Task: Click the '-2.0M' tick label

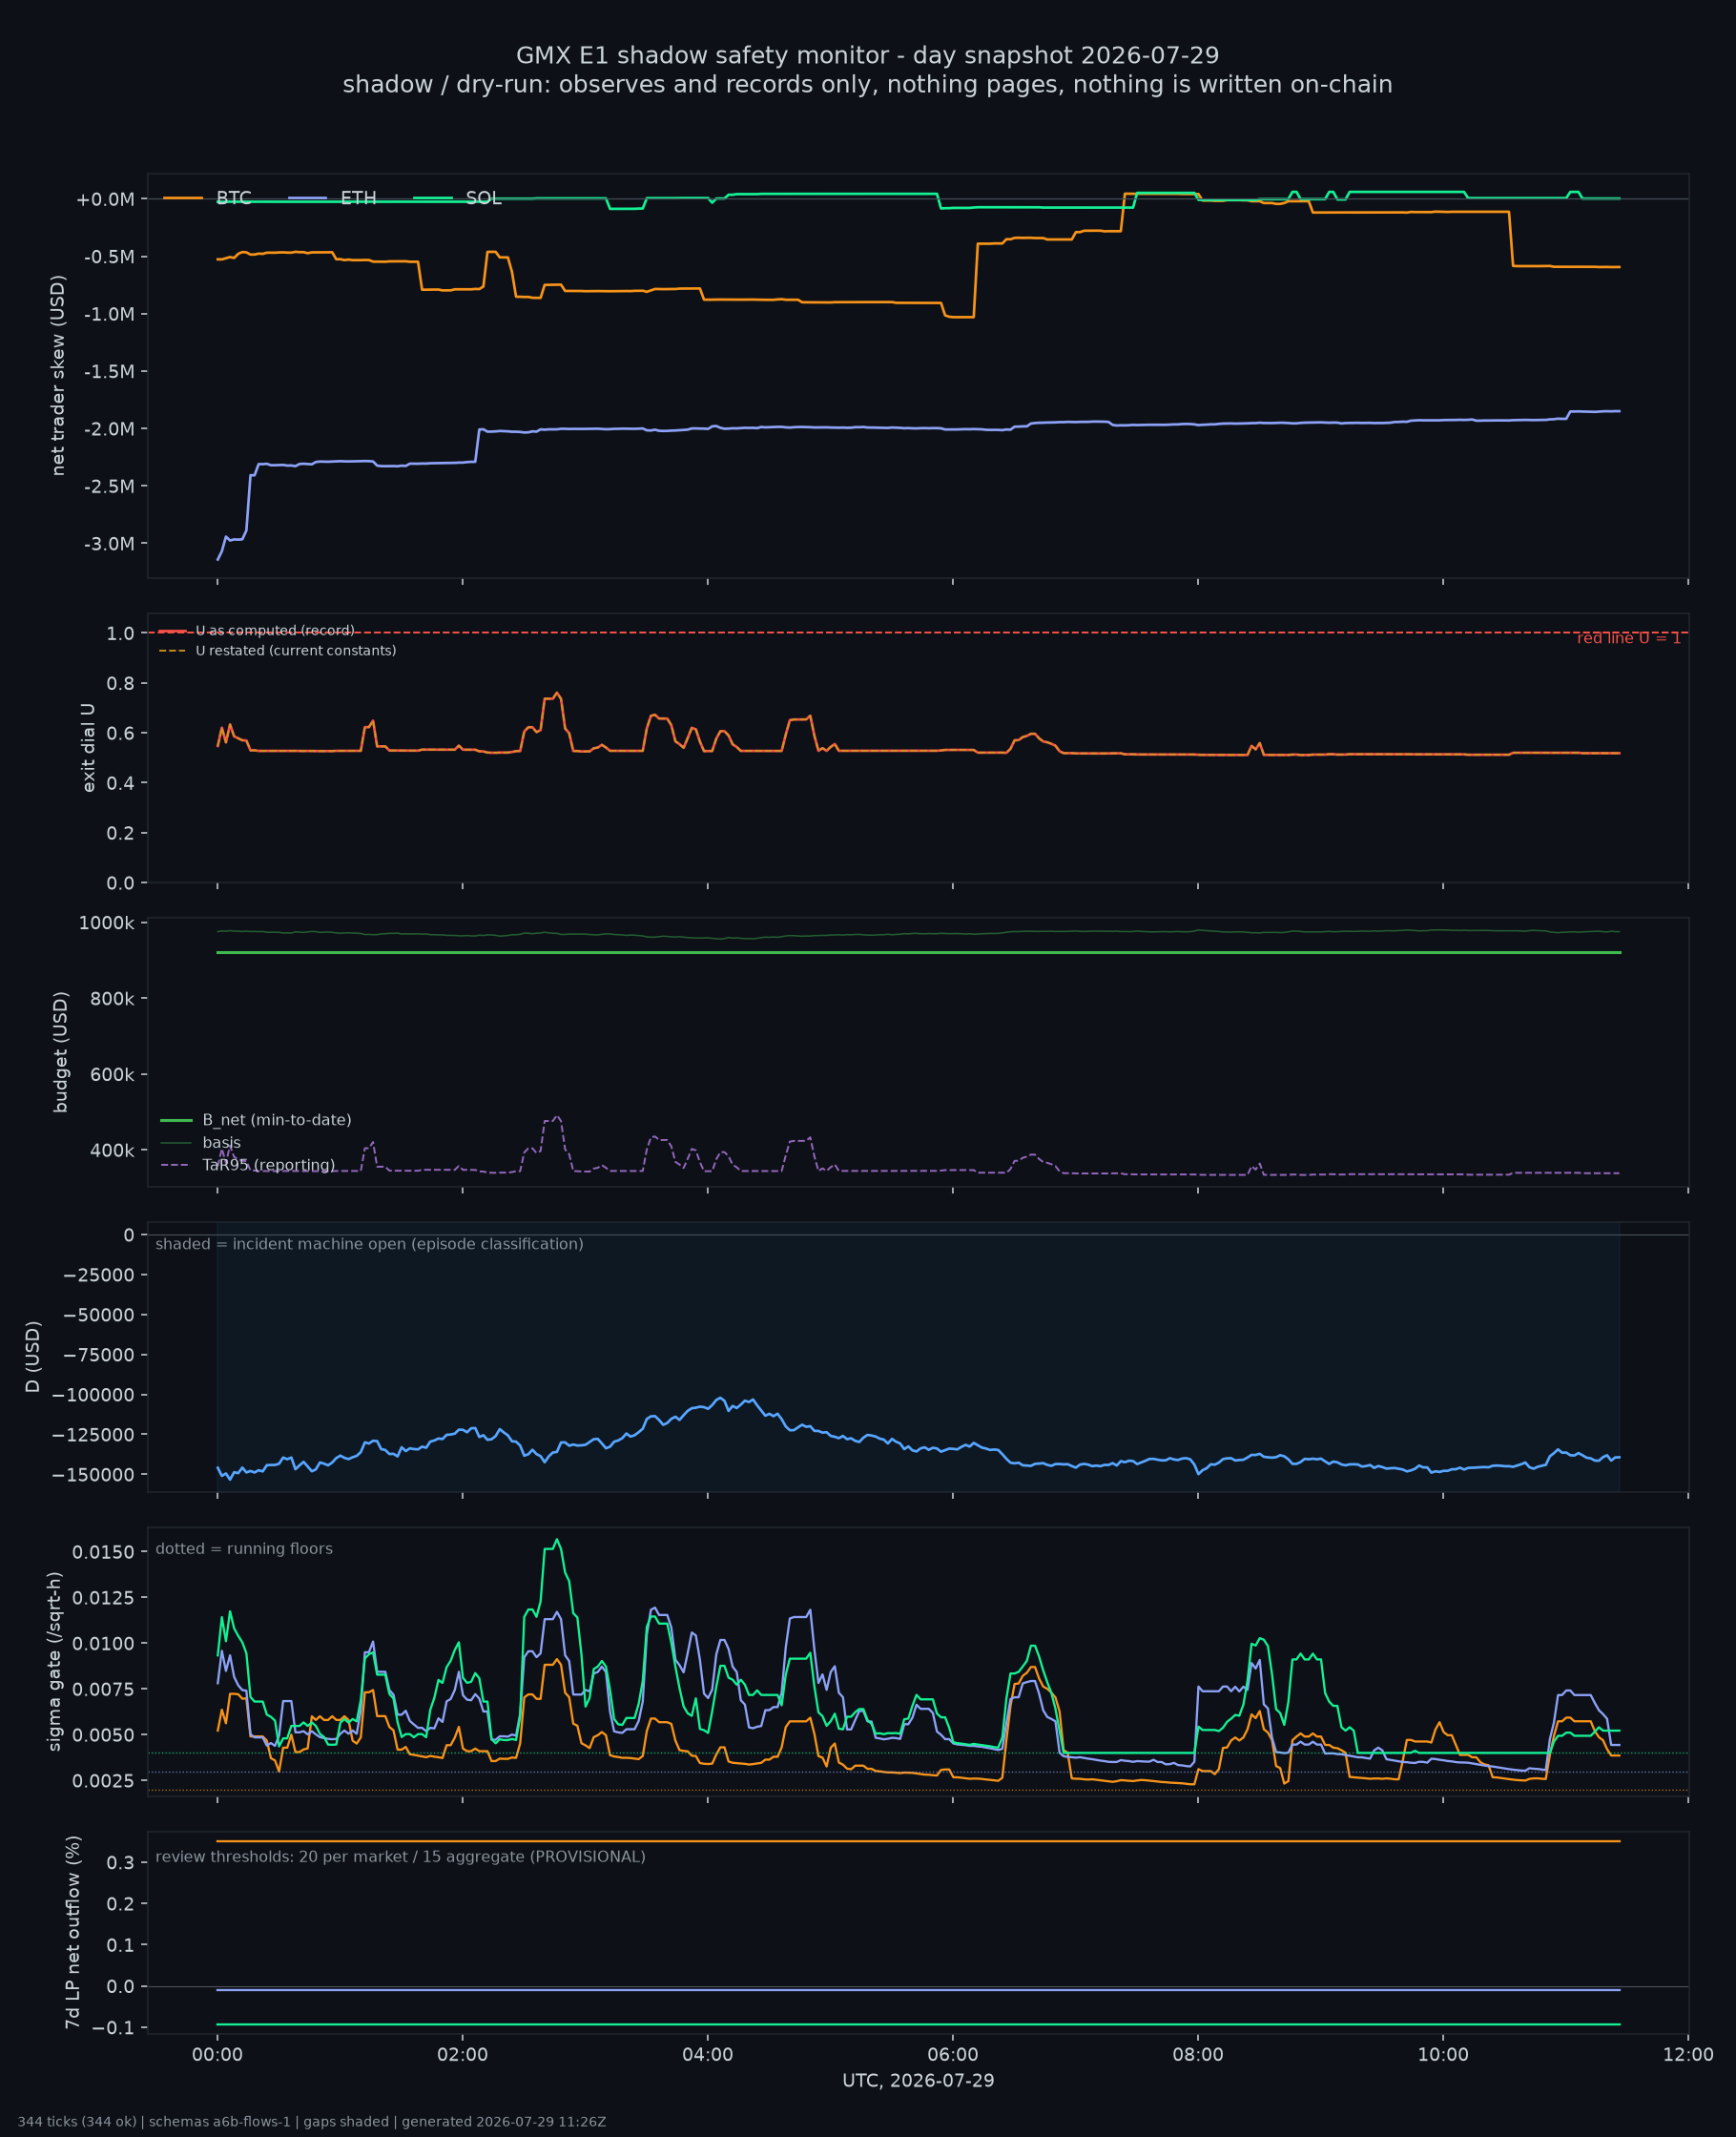Action: pos(109,429)
